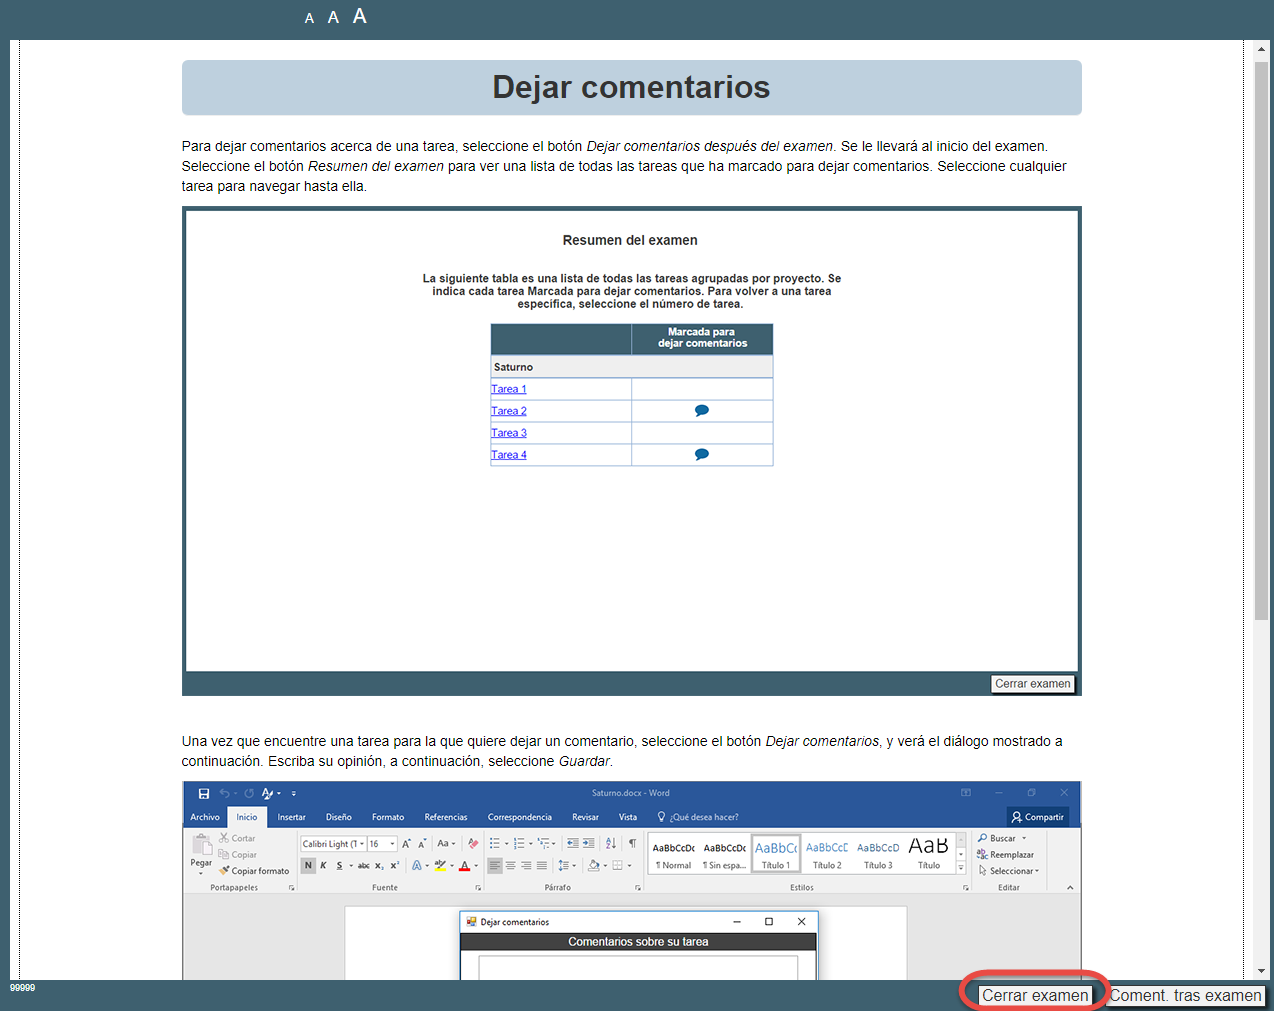Screen dimensions: 1274x1011
Task: Toggle bold (N) formatting in the ribbon
Action: [x=308, y=865]
